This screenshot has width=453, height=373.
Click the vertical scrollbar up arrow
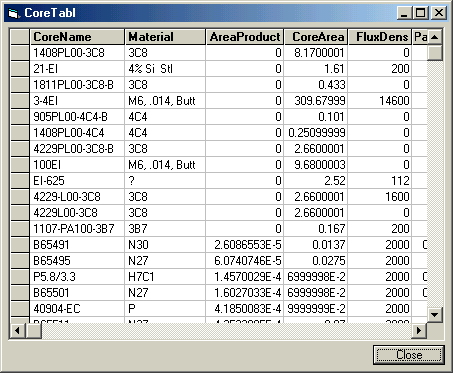coord(435,37)
